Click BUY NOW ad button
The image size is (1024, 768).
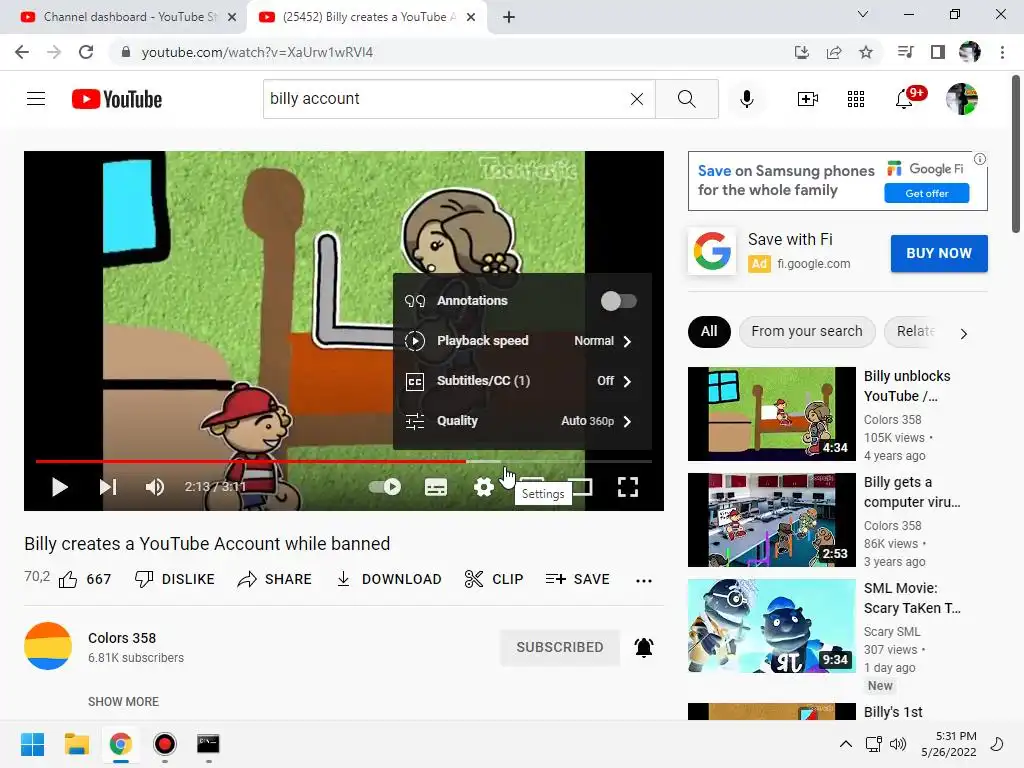[x=938, y=253]
